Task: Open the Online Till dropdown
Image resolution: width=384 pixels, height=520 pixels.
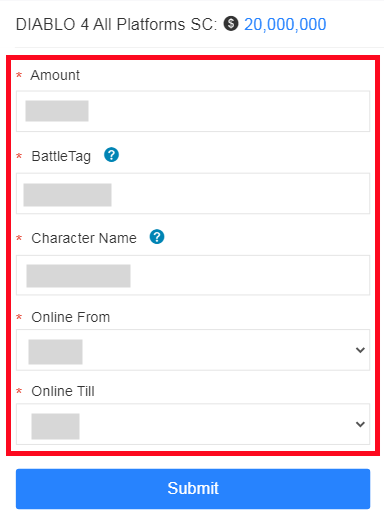Action: click(x=193, y=424)
